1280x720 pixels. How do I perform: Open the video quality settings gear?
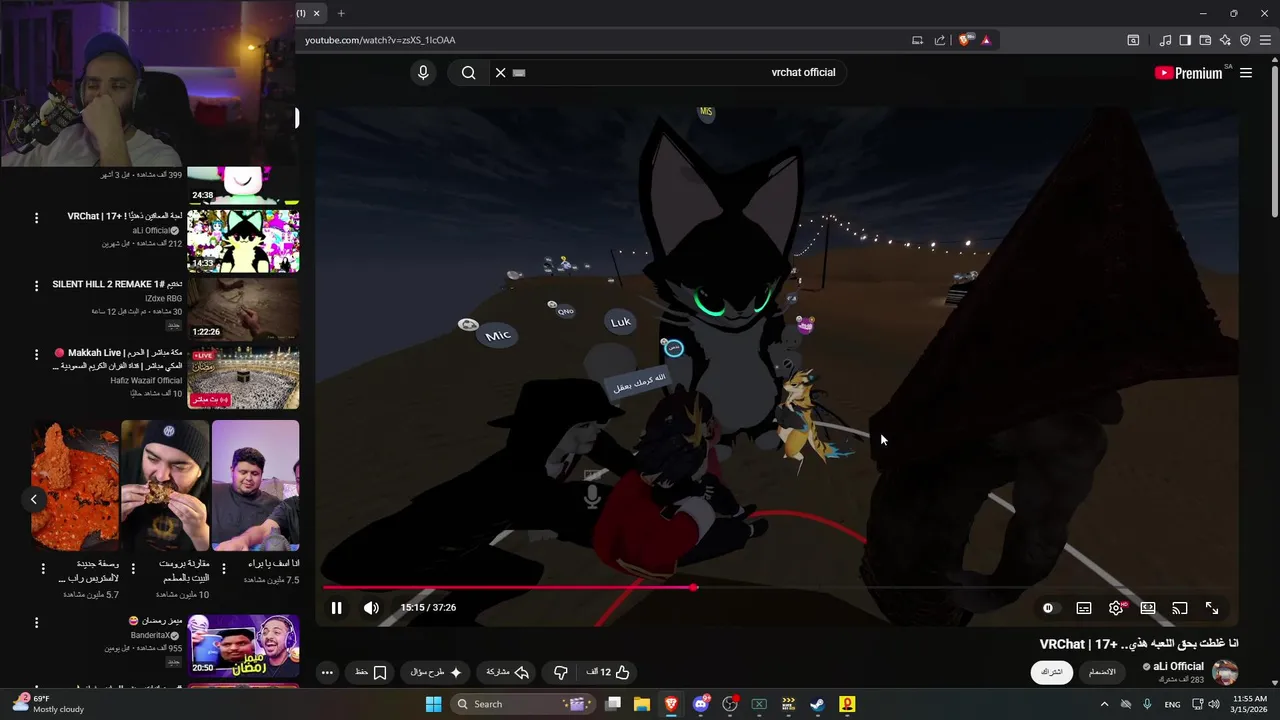click(1116, 608)
